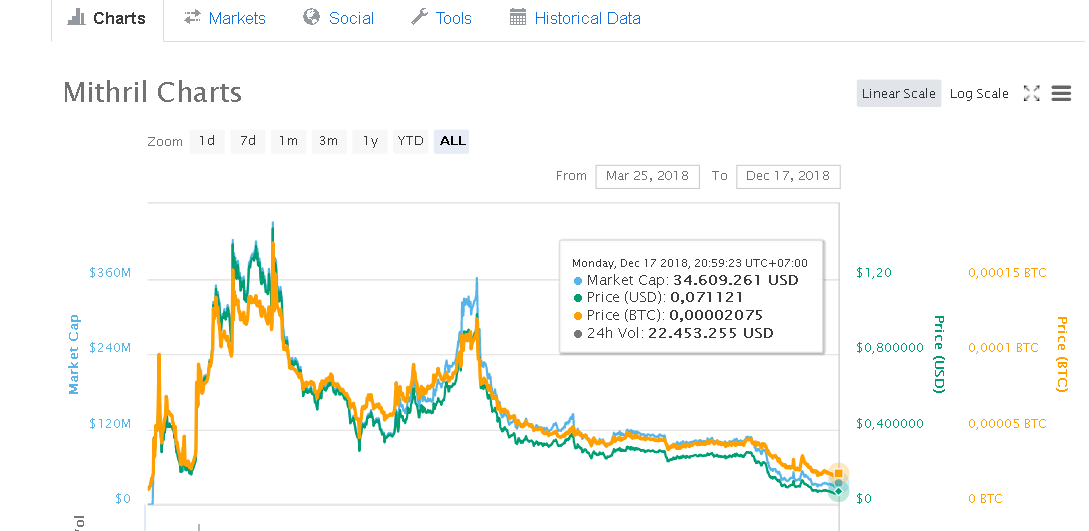Click the bar chart icon on Charts tab
The width and height of the screenshot is (1089, 531).
(x=76, y=17)
